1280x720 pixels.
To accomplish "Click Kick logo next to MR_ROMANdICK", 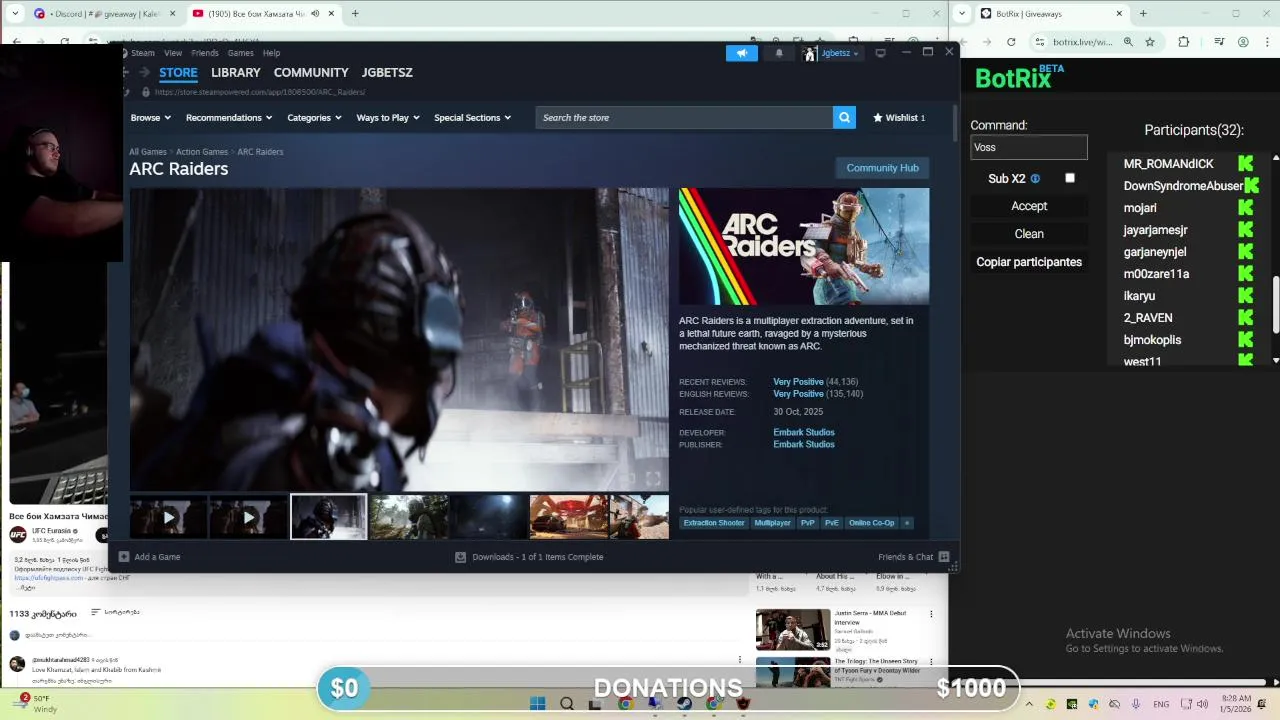I will (x=1245, y=164).
